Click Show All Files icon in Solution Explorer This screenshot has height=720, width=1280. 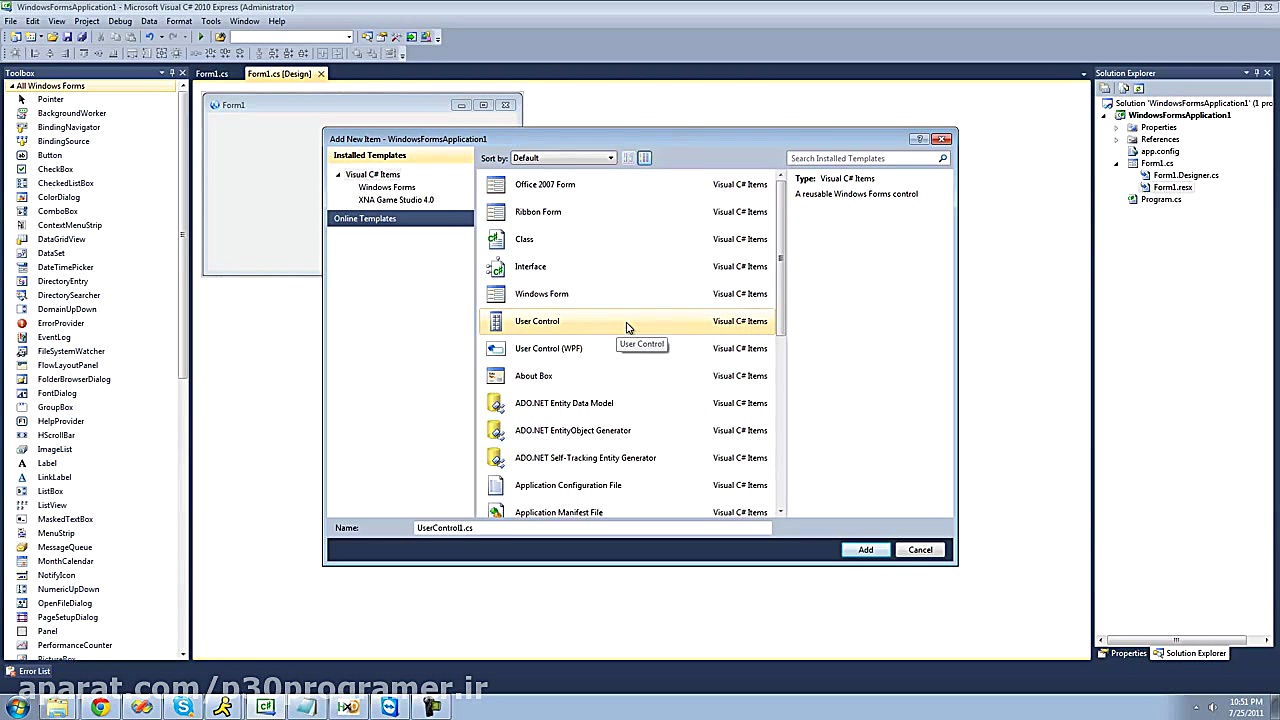pyautogui.click(x=1123, y=88)
